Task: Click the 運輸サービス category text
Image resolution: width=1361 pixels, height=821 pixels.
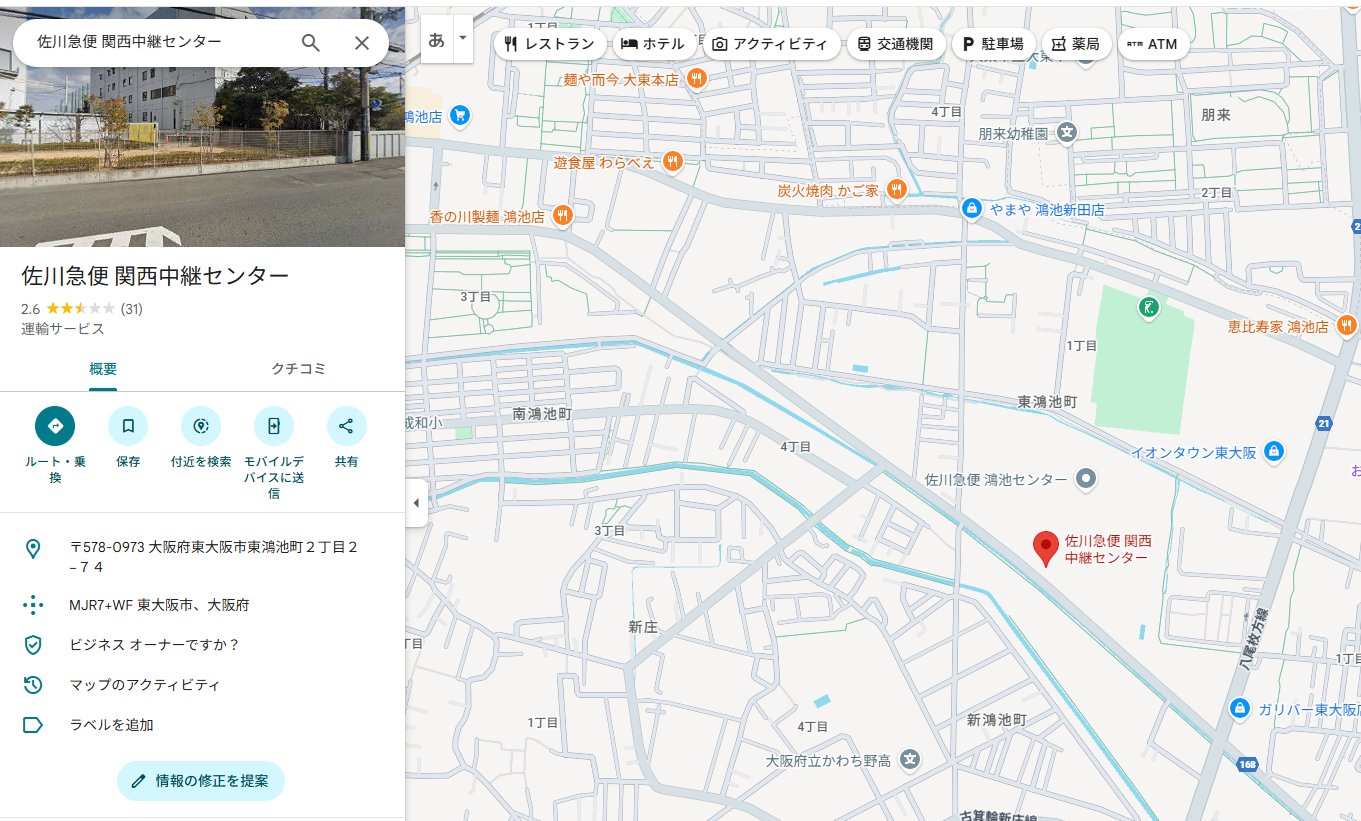Action: coord(62,329)
